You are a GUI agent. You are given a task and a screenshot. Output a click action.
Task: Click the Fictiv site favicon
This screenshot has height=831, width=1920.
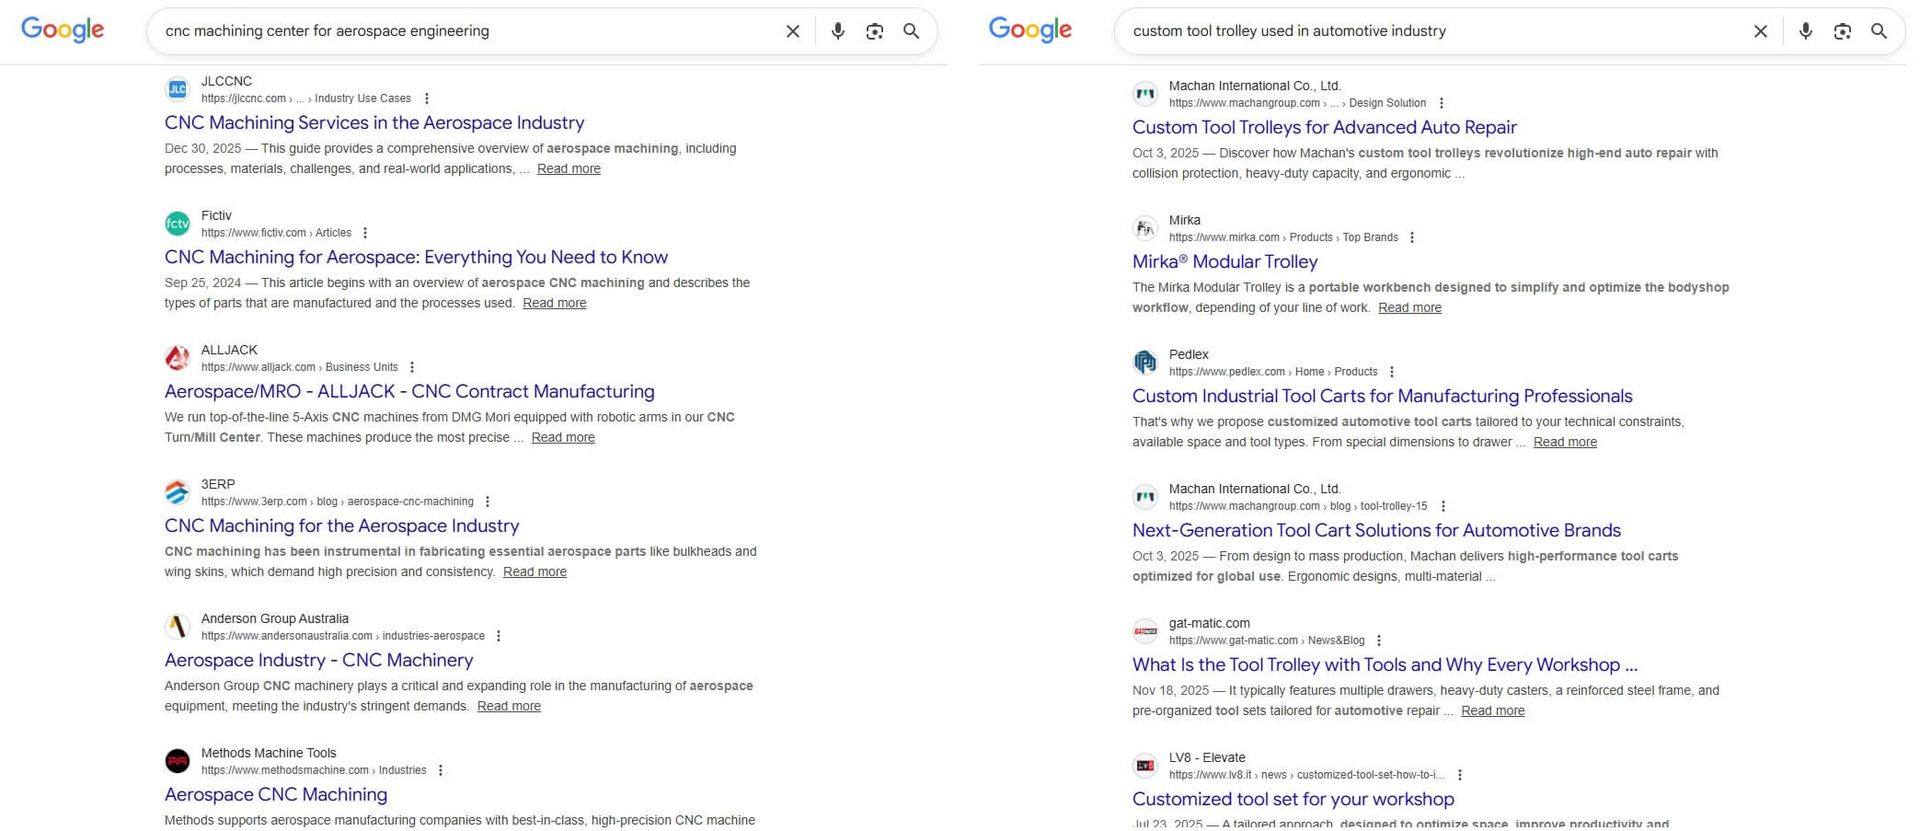click(x=177, y=224)
